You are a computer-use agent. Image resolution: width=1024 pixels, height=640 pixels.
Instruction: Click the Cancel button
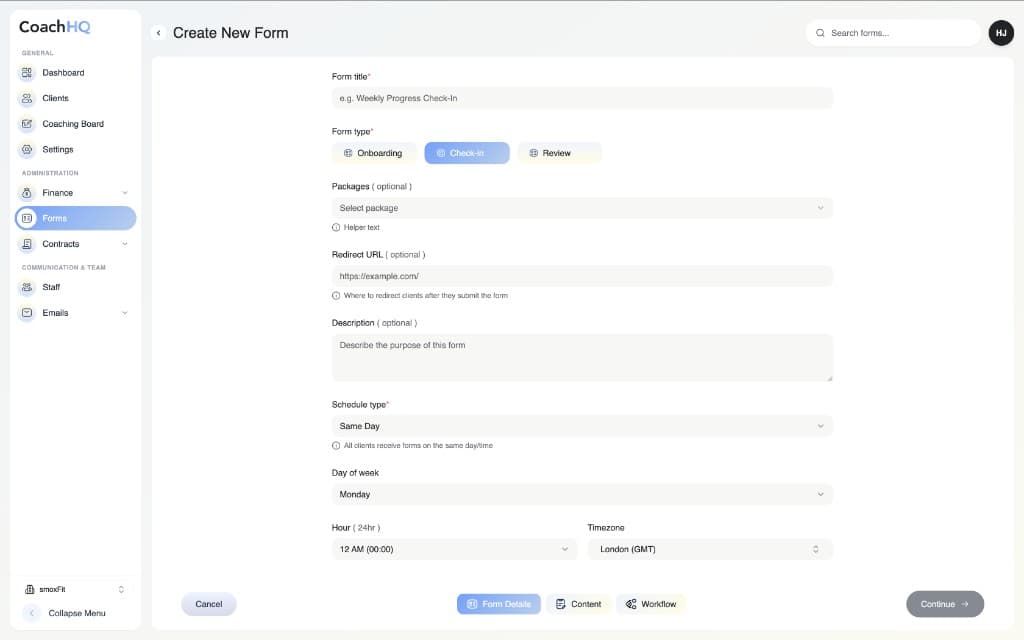(x=208, y=604)
